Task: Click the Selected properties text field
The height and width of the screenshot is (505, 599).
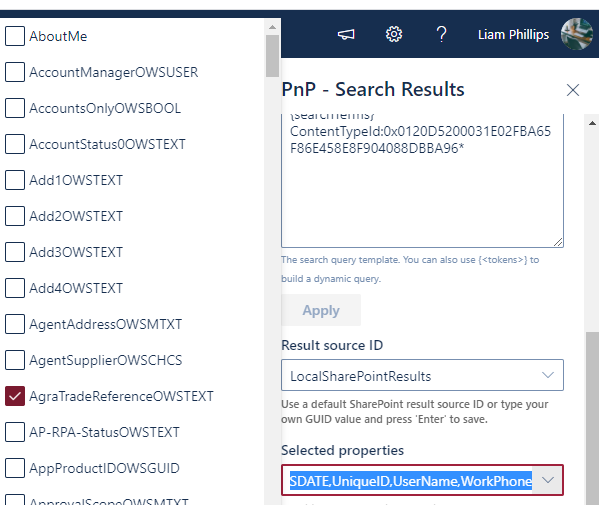Action: [411, 481]
